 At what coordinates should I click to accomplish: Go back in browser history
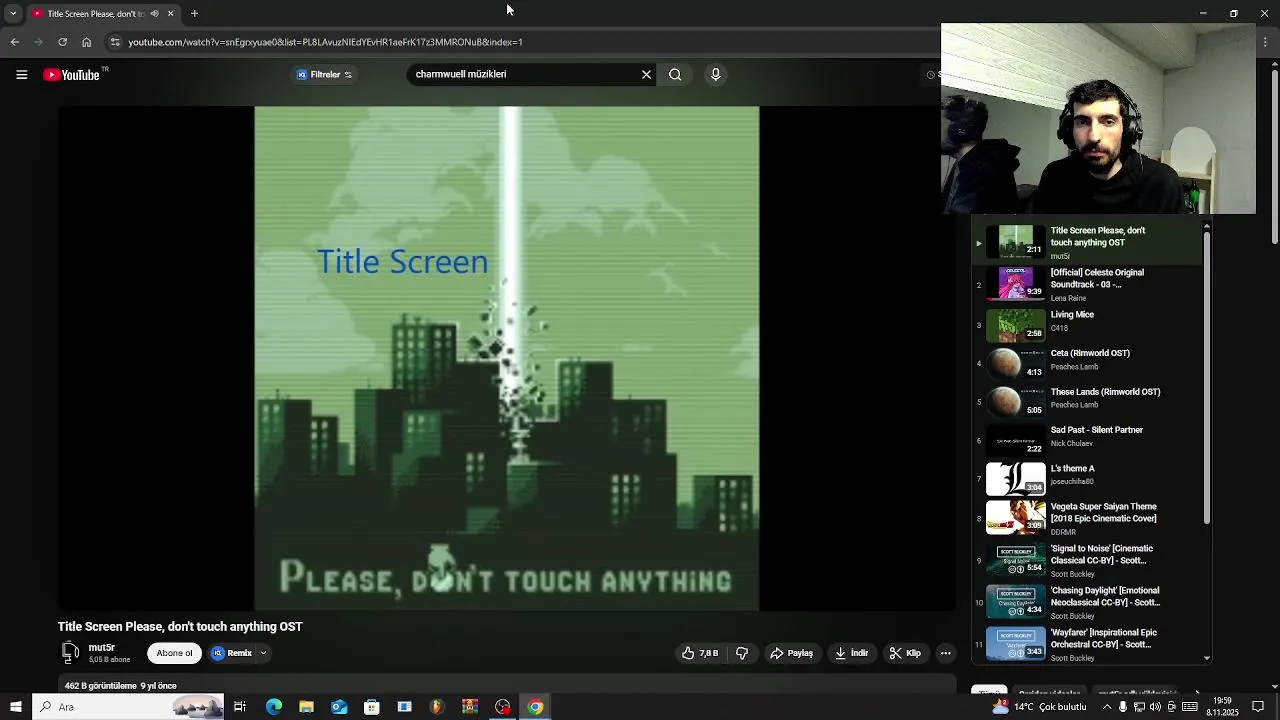coord(14,42)
